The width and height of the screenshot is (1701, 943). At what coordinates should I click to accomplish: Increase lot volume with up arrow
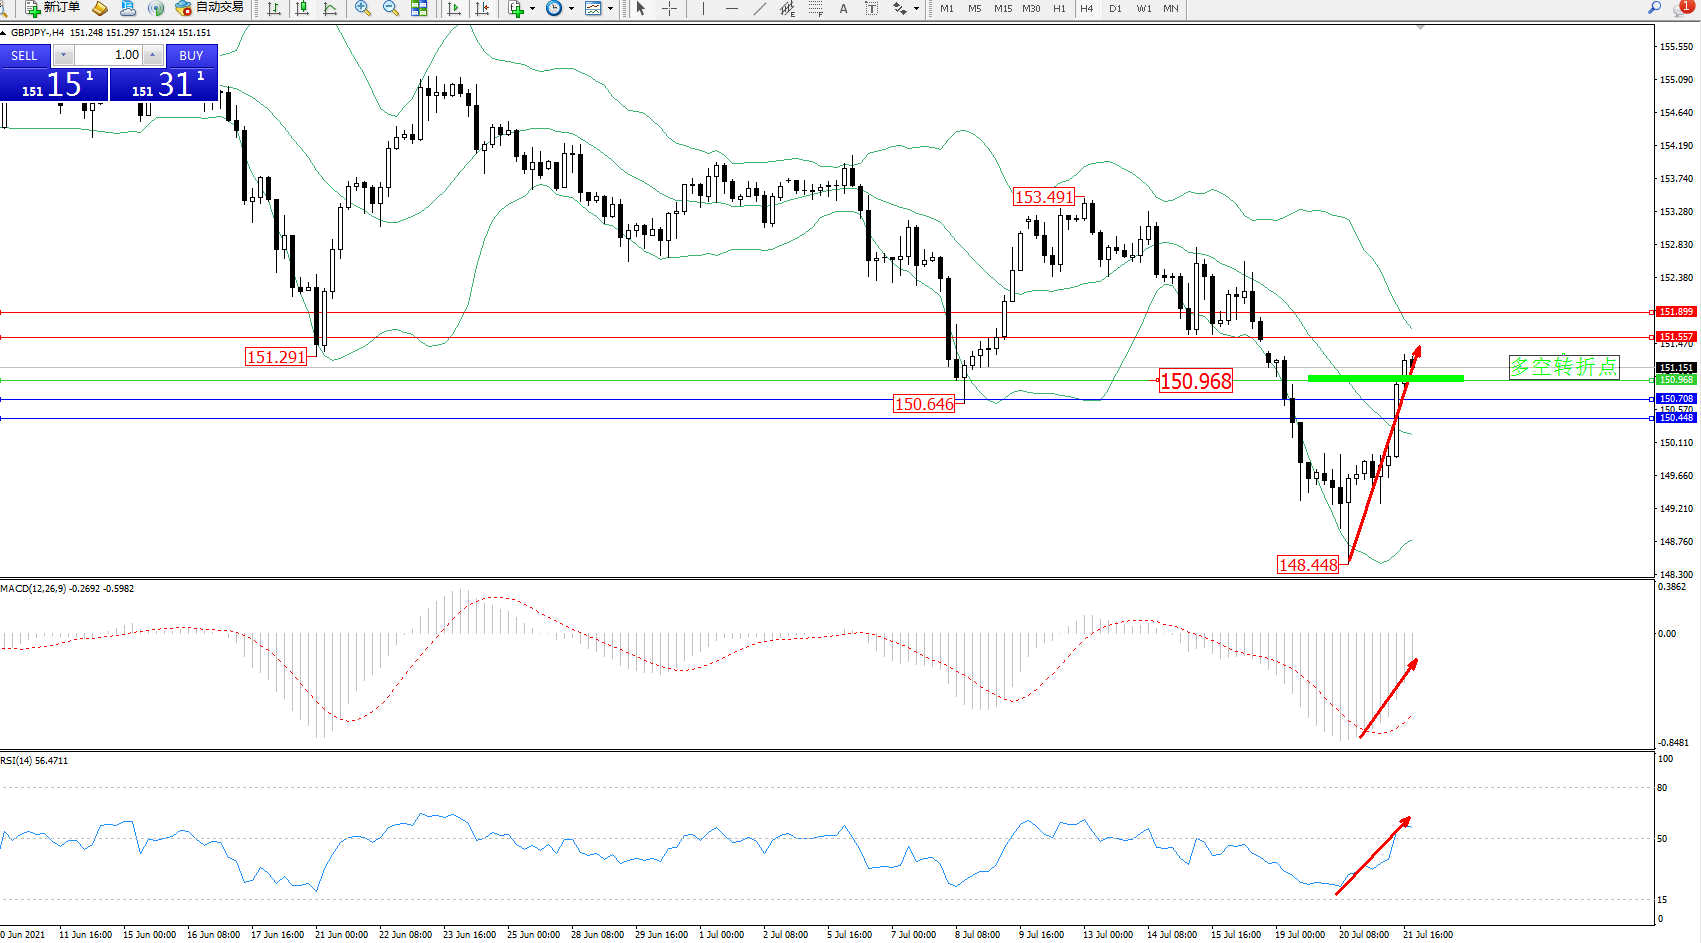(152, 55)
